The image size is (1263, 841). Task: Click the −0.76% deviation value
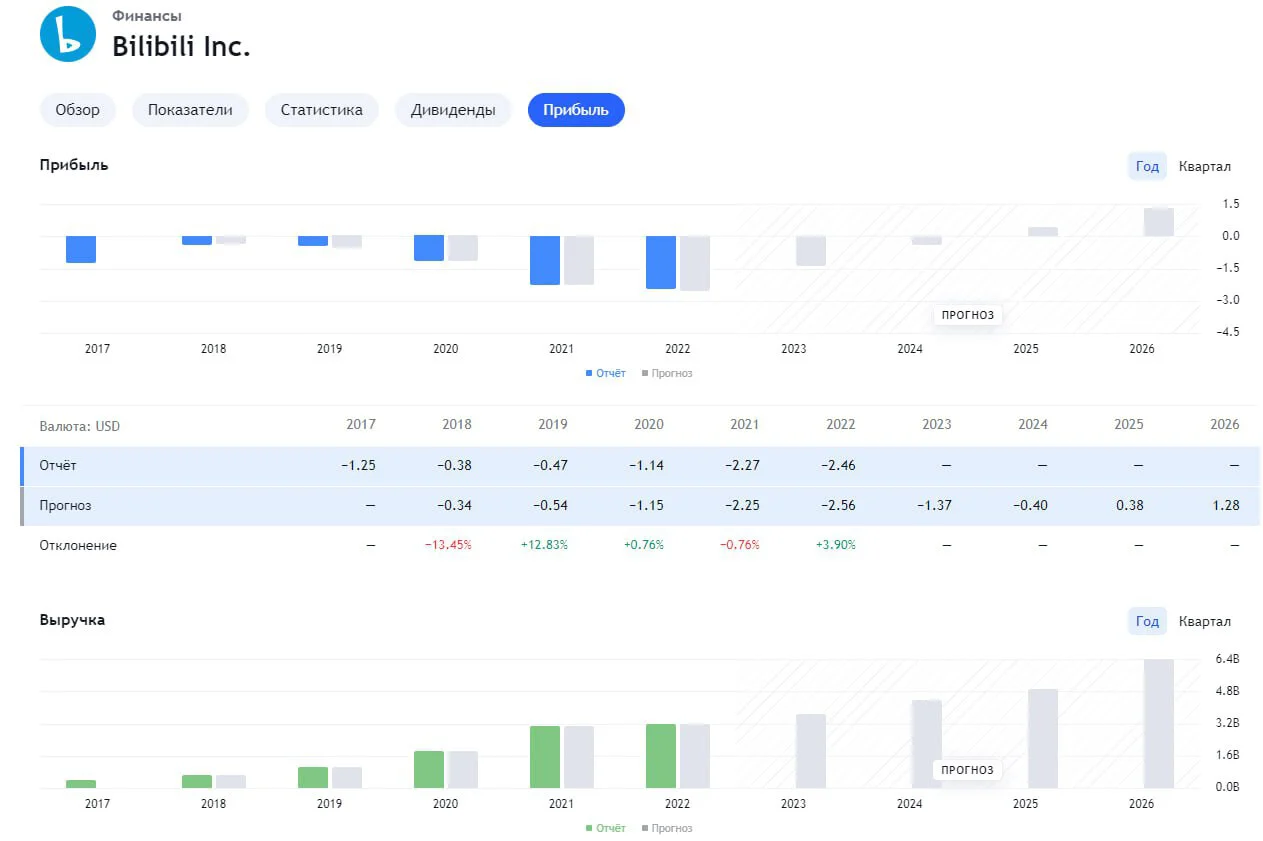tap(739, 545)
